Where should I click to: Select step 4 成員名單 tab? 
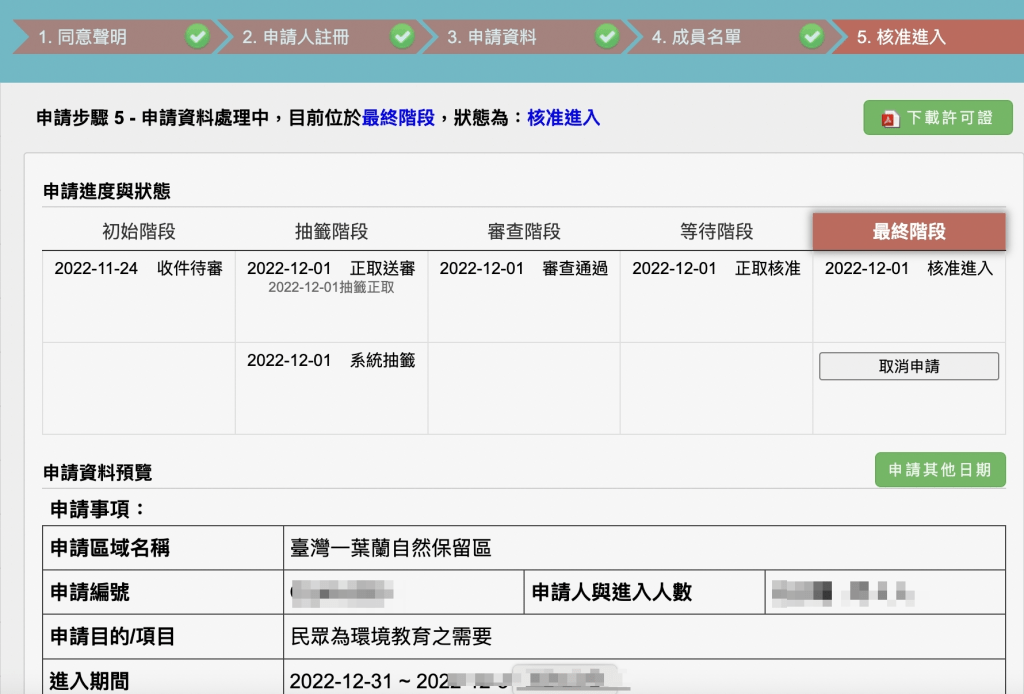click(697, 38)
